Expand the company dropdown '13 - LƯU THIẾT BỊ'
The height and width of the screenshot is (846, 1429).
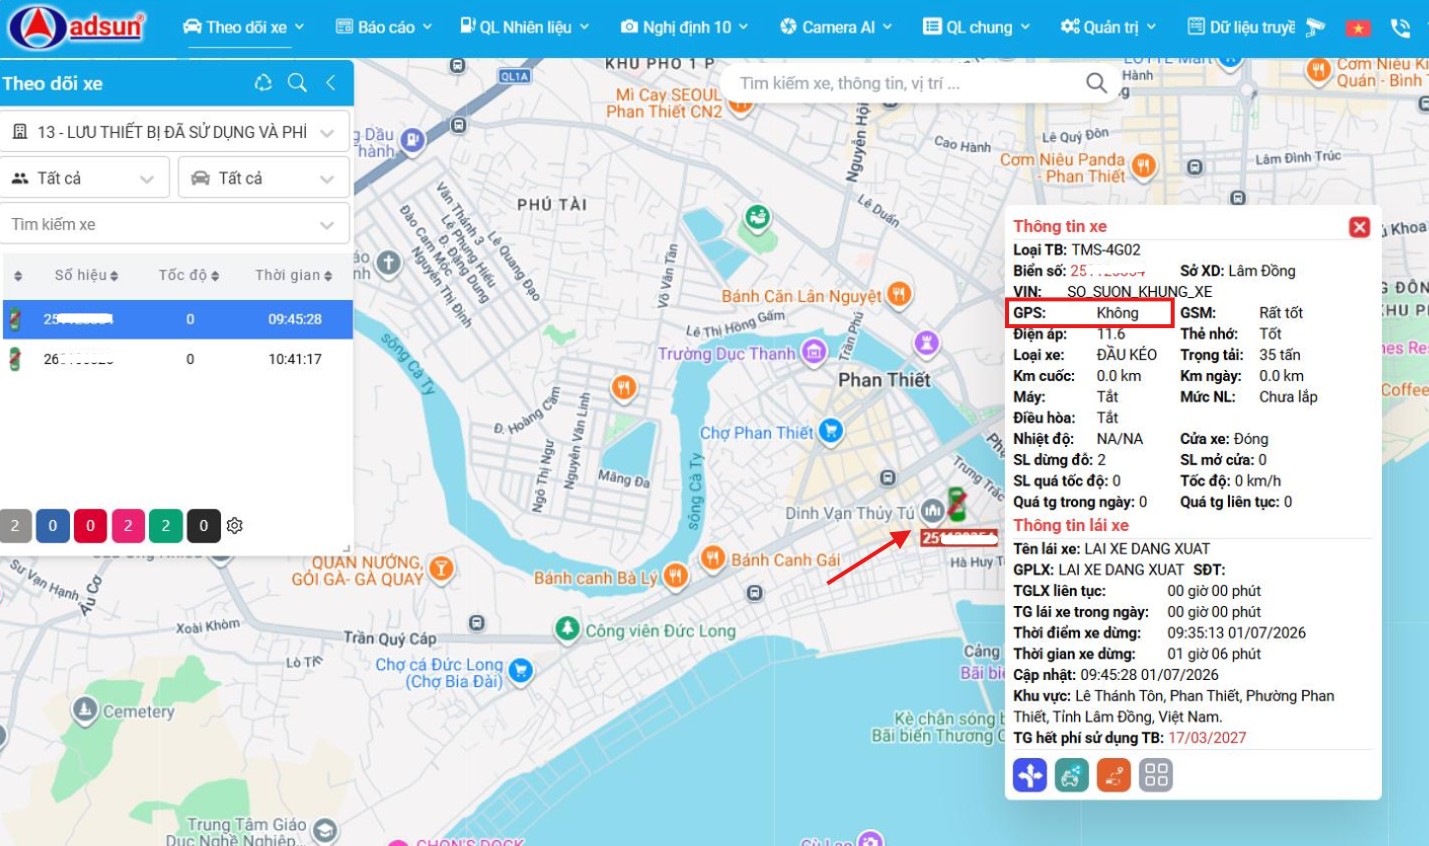(174, 132)
